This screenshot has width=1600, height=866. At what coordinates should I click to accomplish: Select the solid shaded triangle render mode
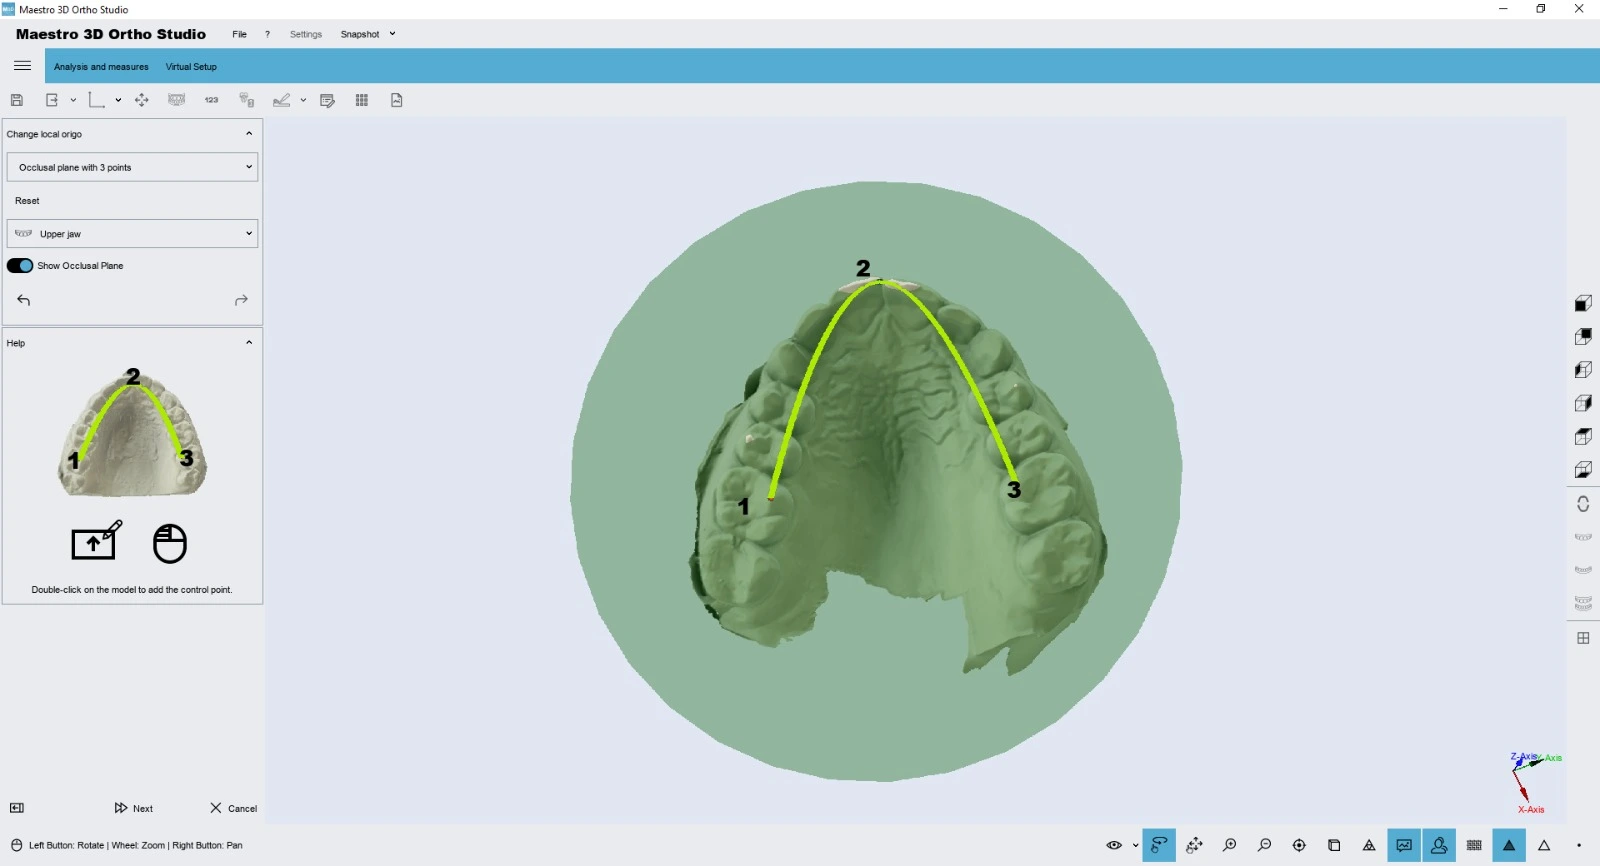(x=1509, y=845)
